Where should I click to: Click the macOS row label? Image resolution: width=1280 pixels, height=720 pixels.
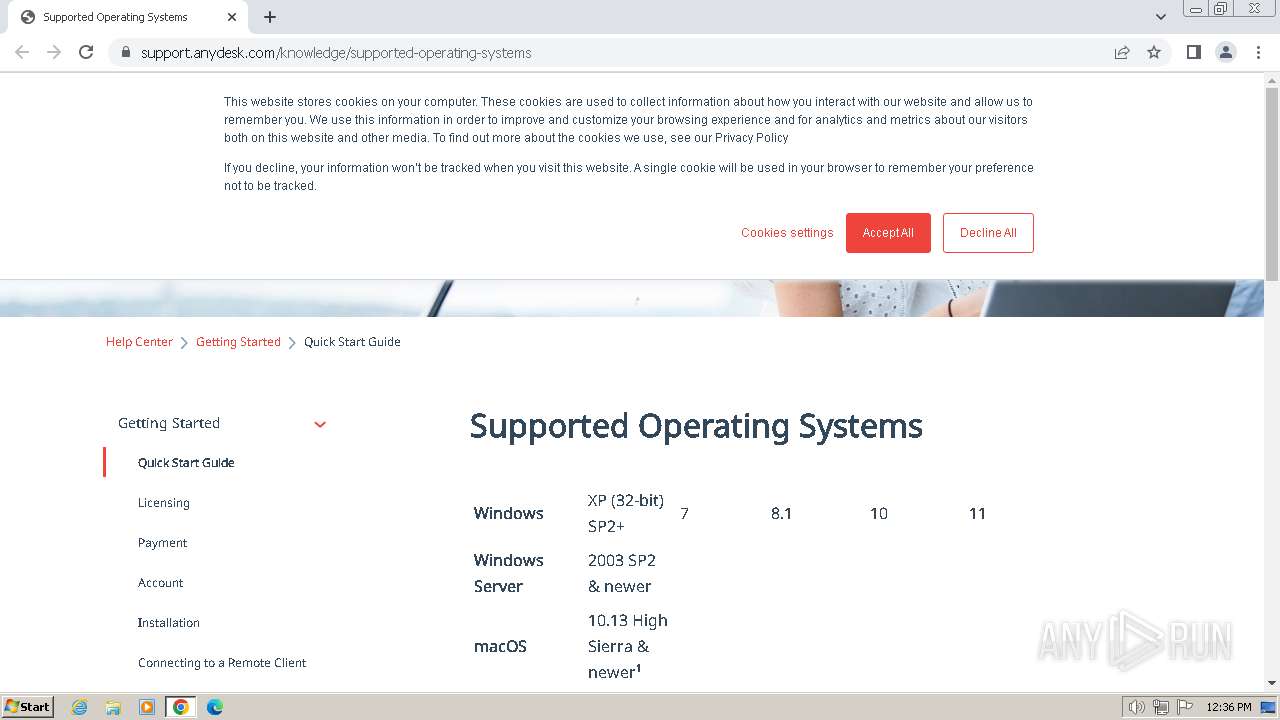[x=500, y=646]
